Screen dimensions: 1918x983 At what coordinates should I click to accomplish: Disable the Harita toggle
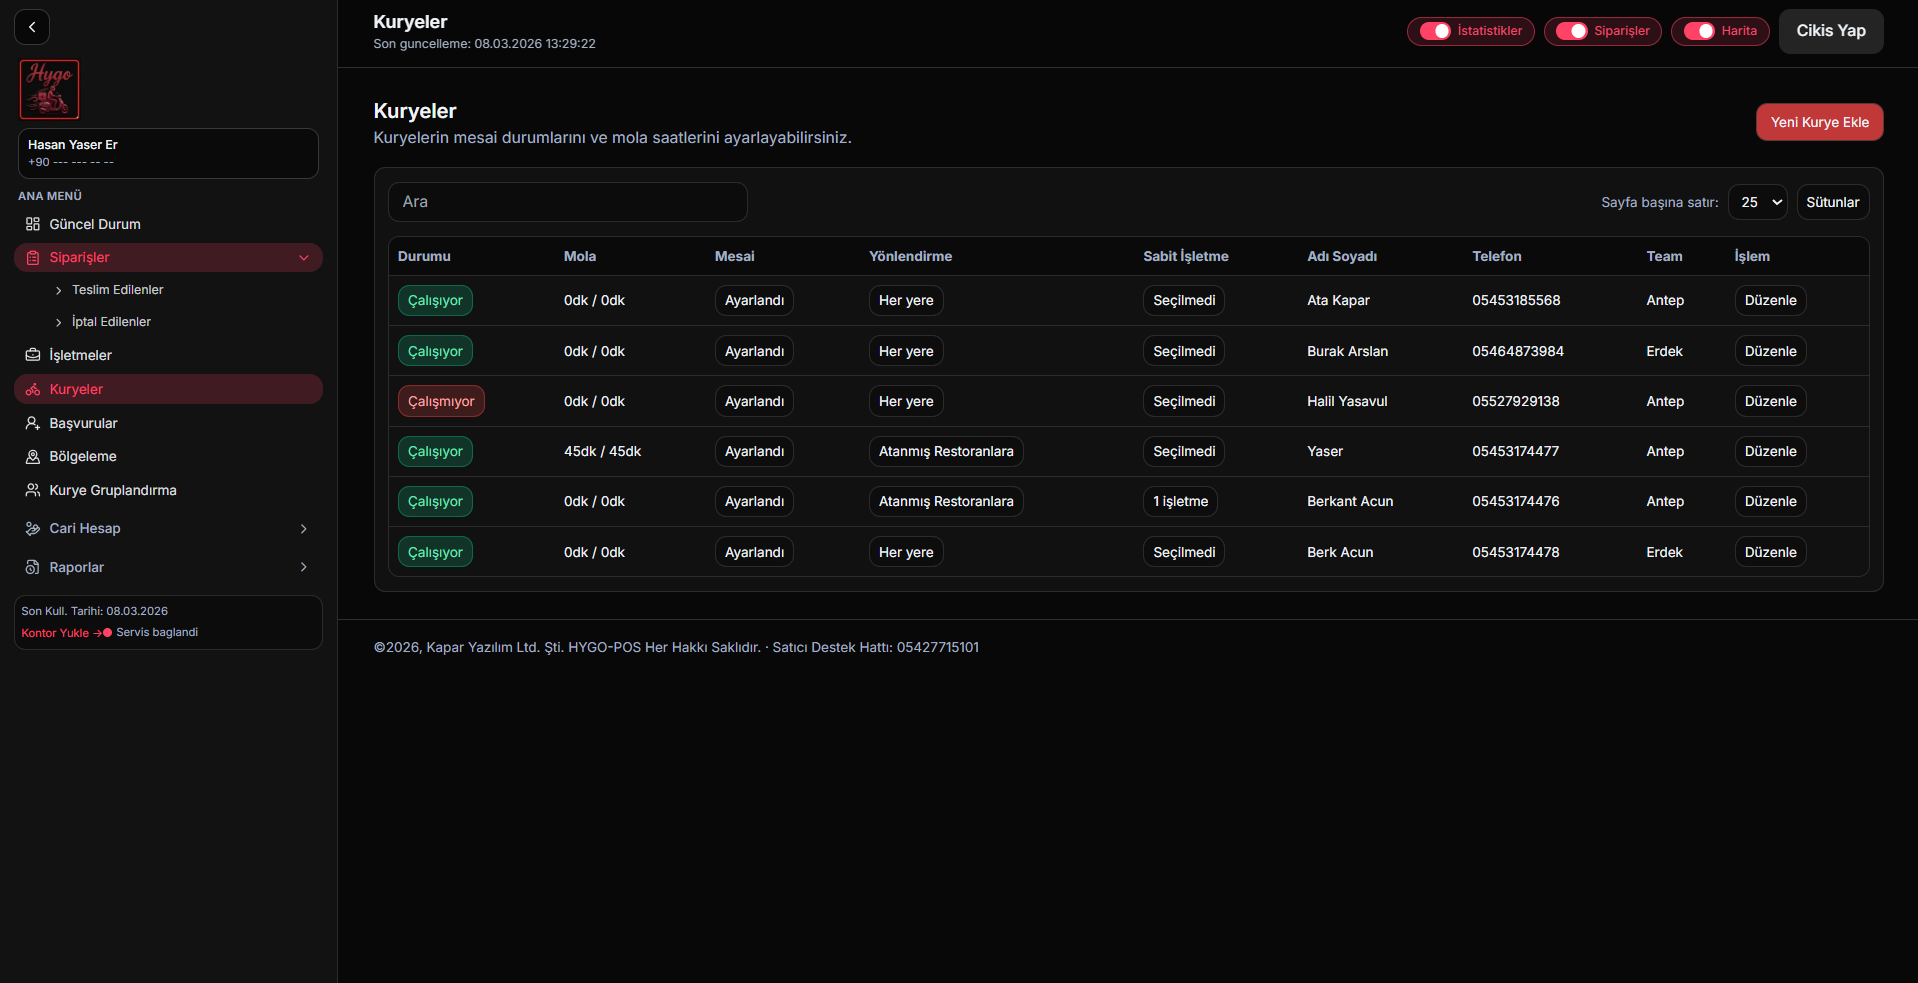[1698, 31]
